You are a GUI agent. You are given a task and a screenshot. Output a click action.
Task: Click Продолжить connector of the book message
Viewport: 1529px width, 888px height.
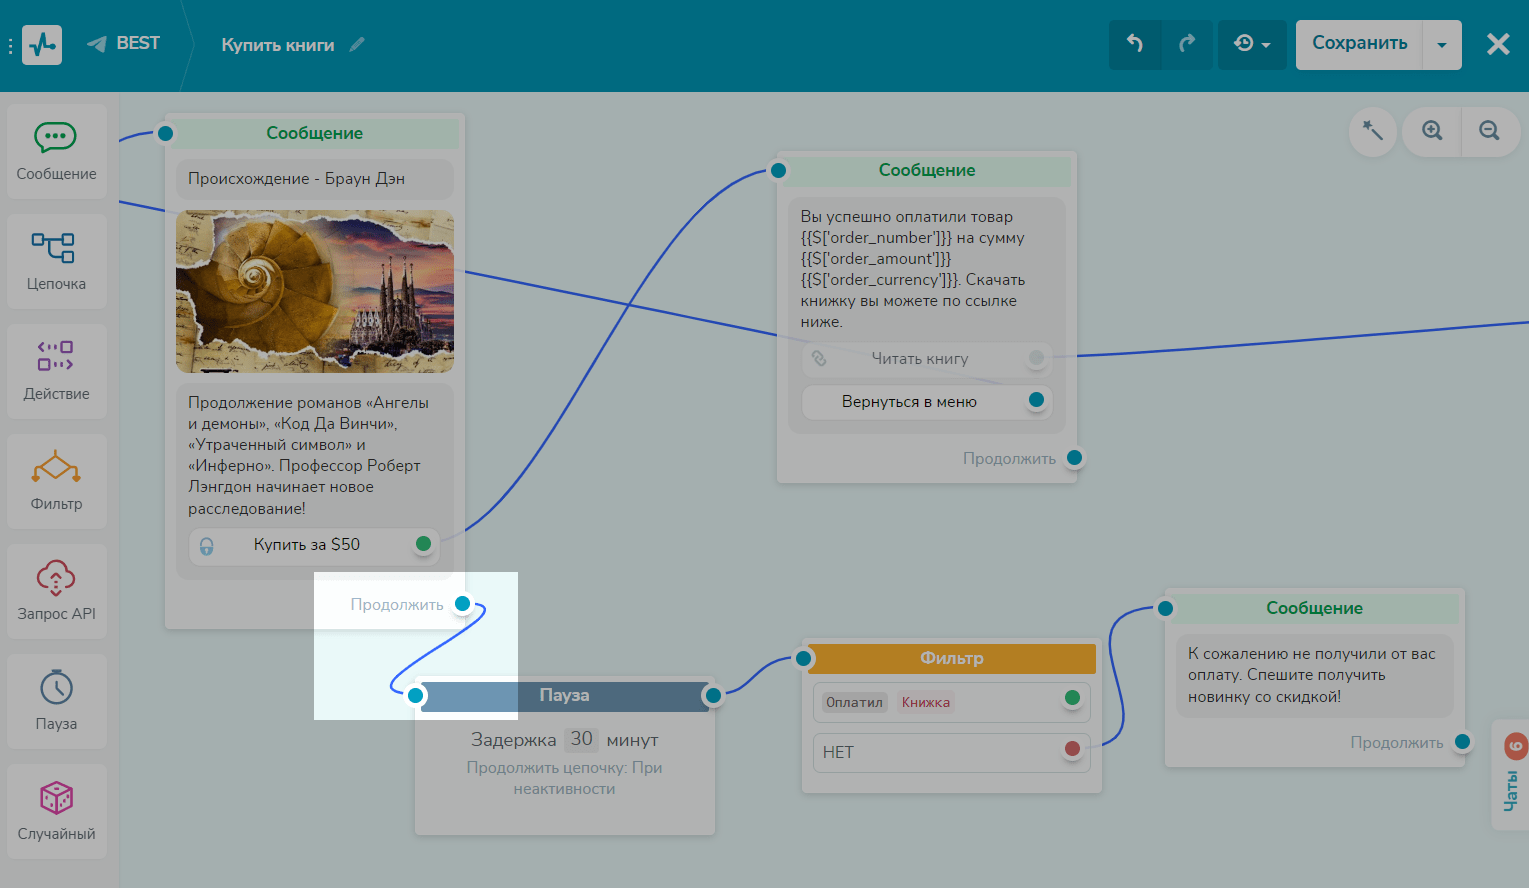click(x=462, y=604)
